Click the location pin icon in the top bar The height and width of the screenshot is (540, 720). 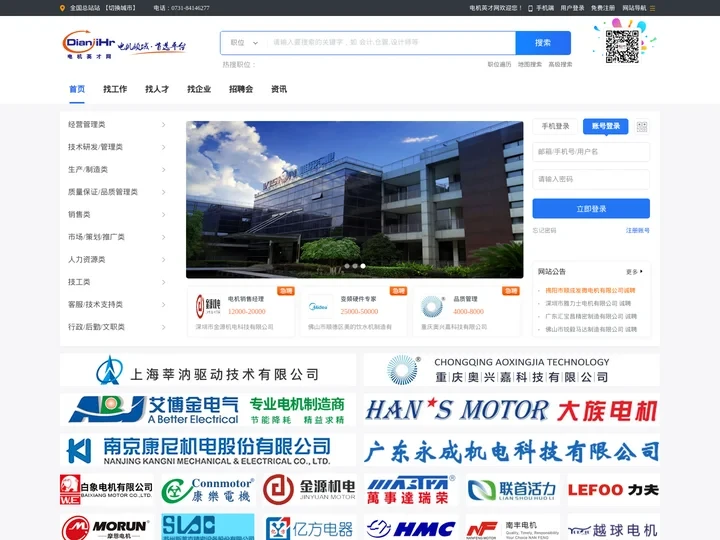(62, 8)
